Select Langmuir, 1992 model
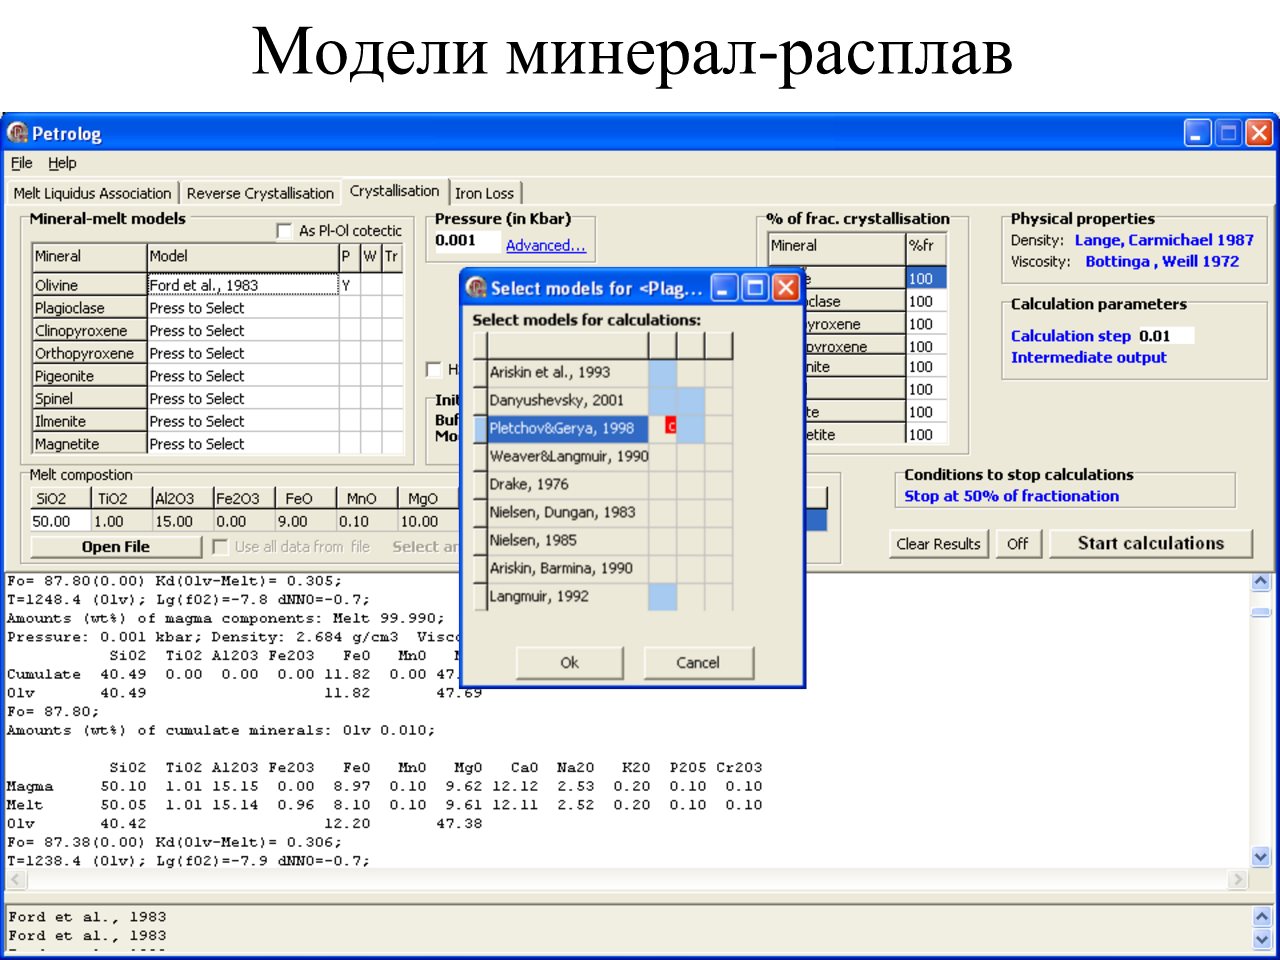 click(567, 596)
